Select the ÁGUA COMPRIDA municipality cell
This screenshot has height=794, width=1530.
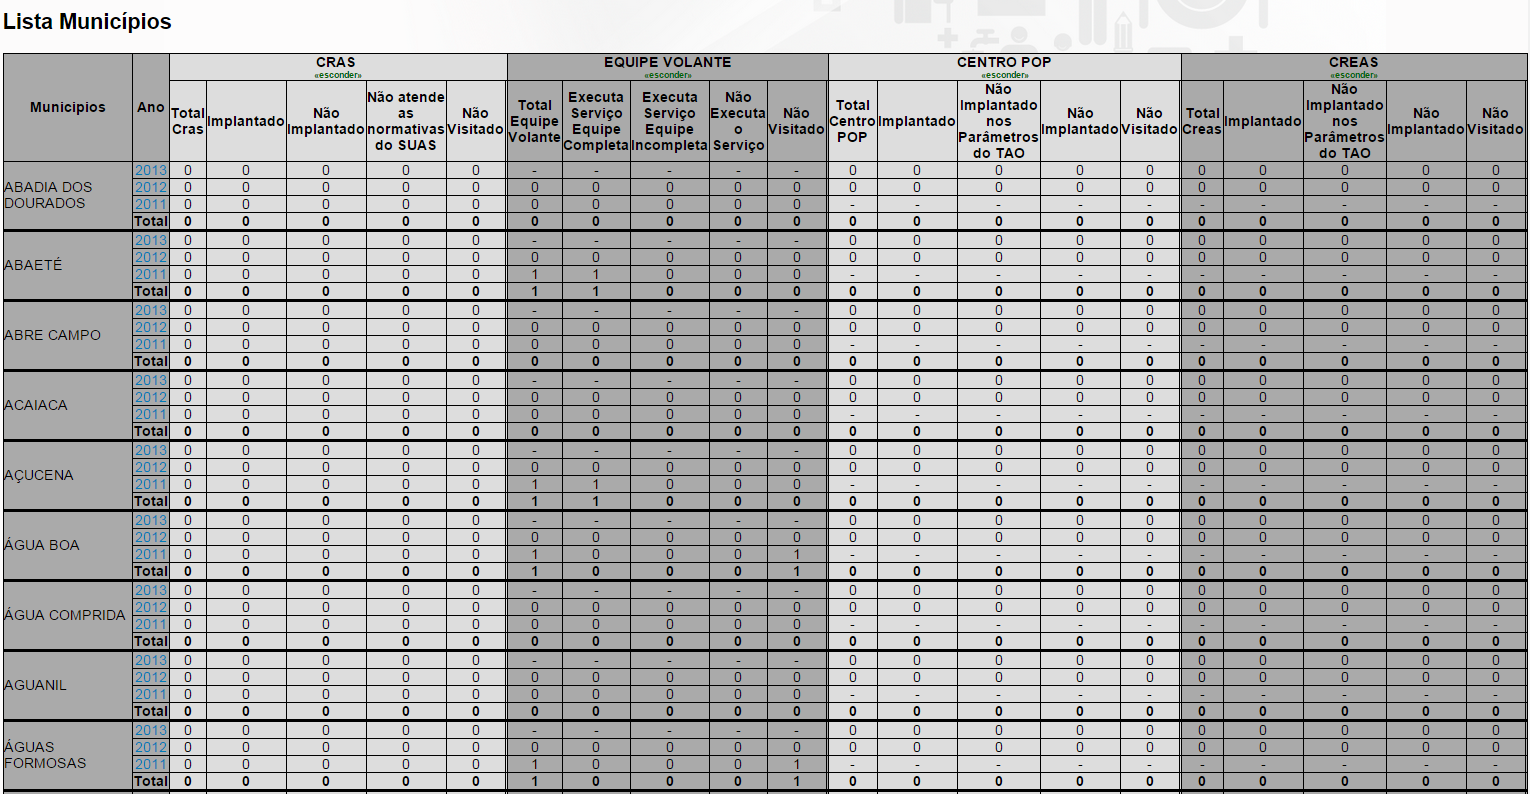click(x=68, y=615)
